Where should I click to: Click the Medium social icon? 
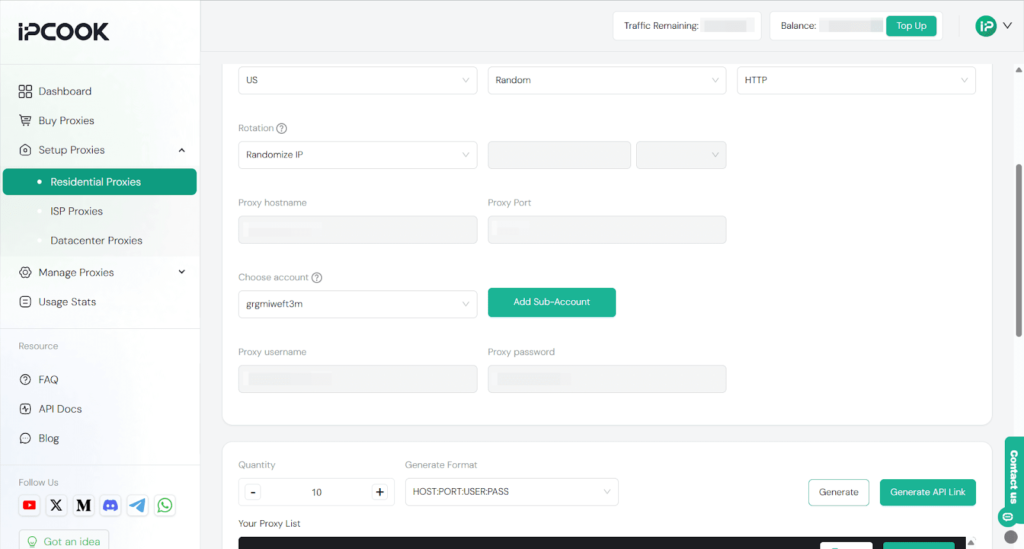coord(84,506)
